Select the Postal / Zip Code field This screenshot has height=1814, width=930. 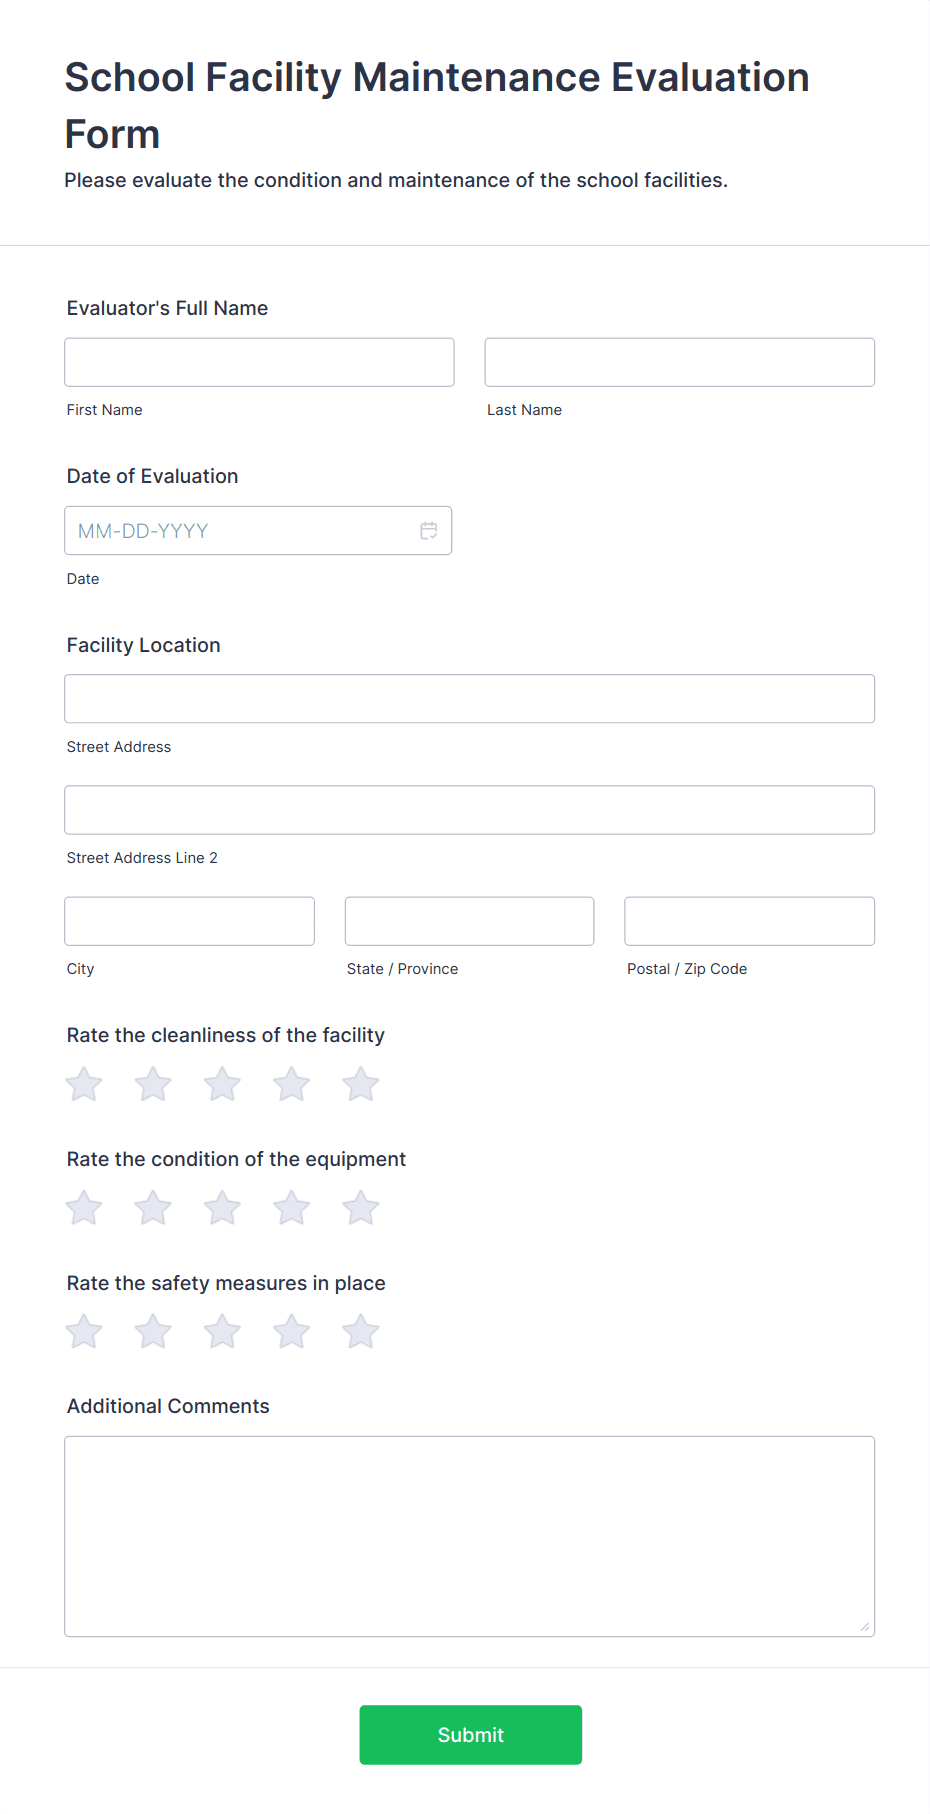tap(750, 921)
